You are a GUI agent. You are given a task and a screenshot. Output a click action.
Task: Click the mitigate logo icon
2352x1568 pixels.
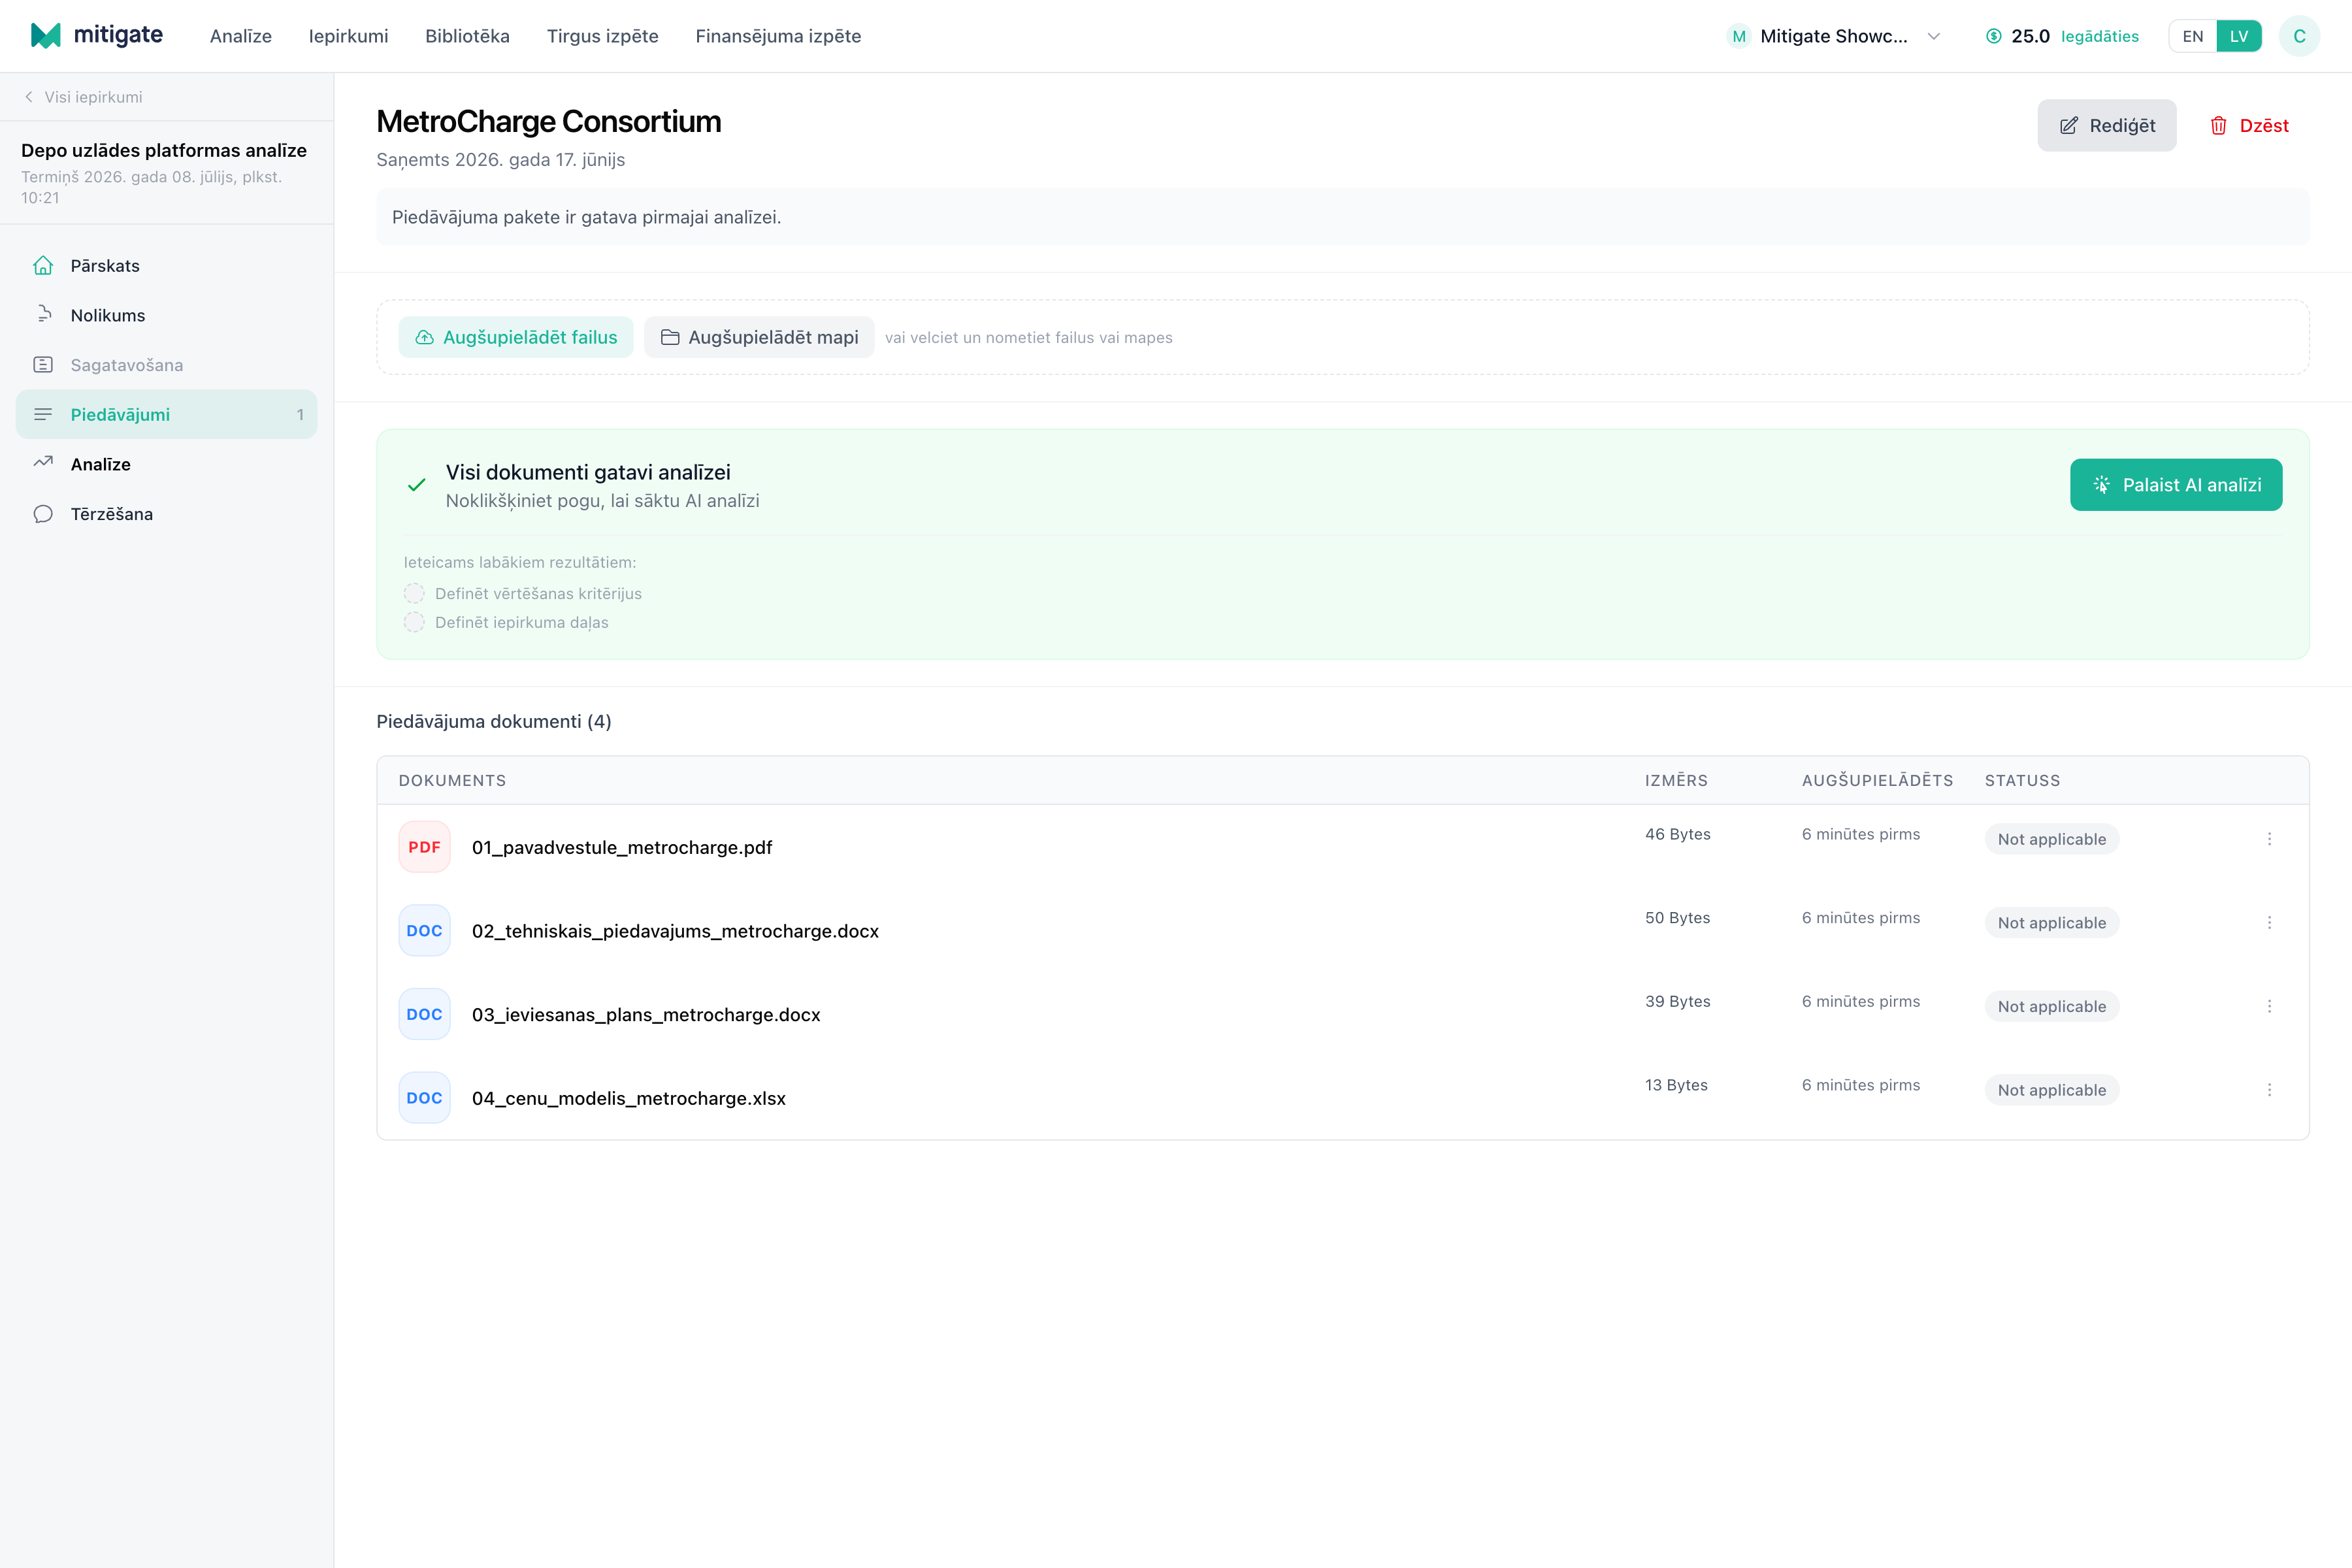(x=46, y=36)
